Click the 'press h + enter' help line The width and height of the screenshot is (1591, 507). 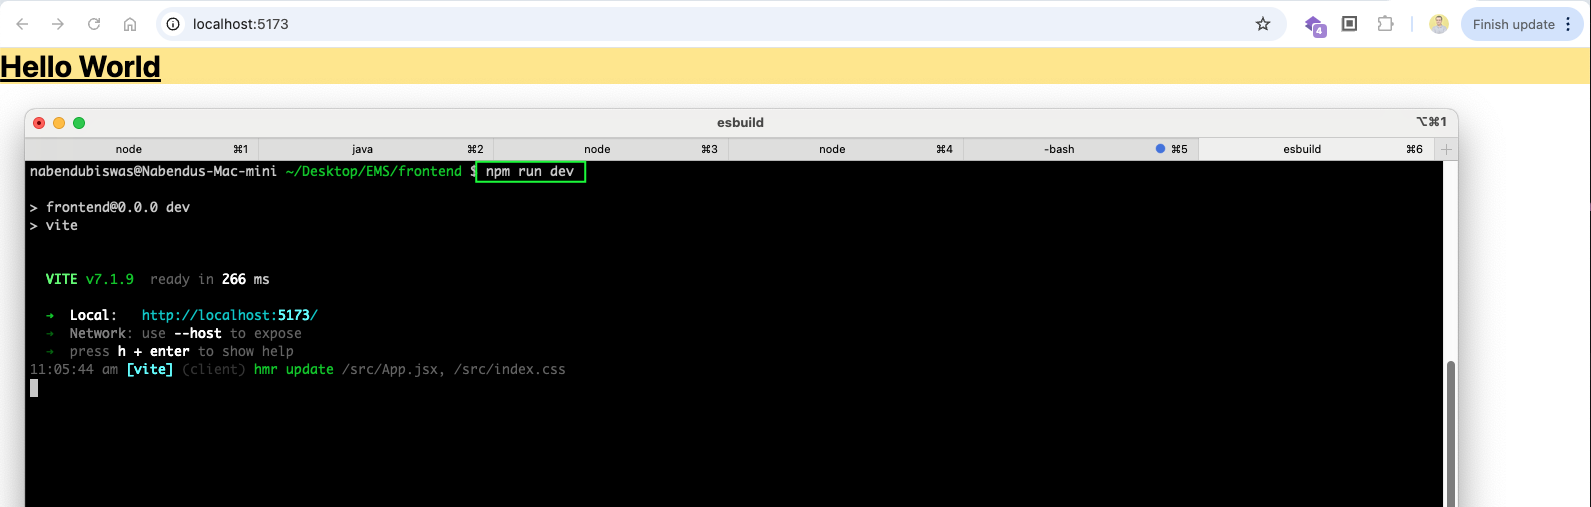click(x=181, y=351)
